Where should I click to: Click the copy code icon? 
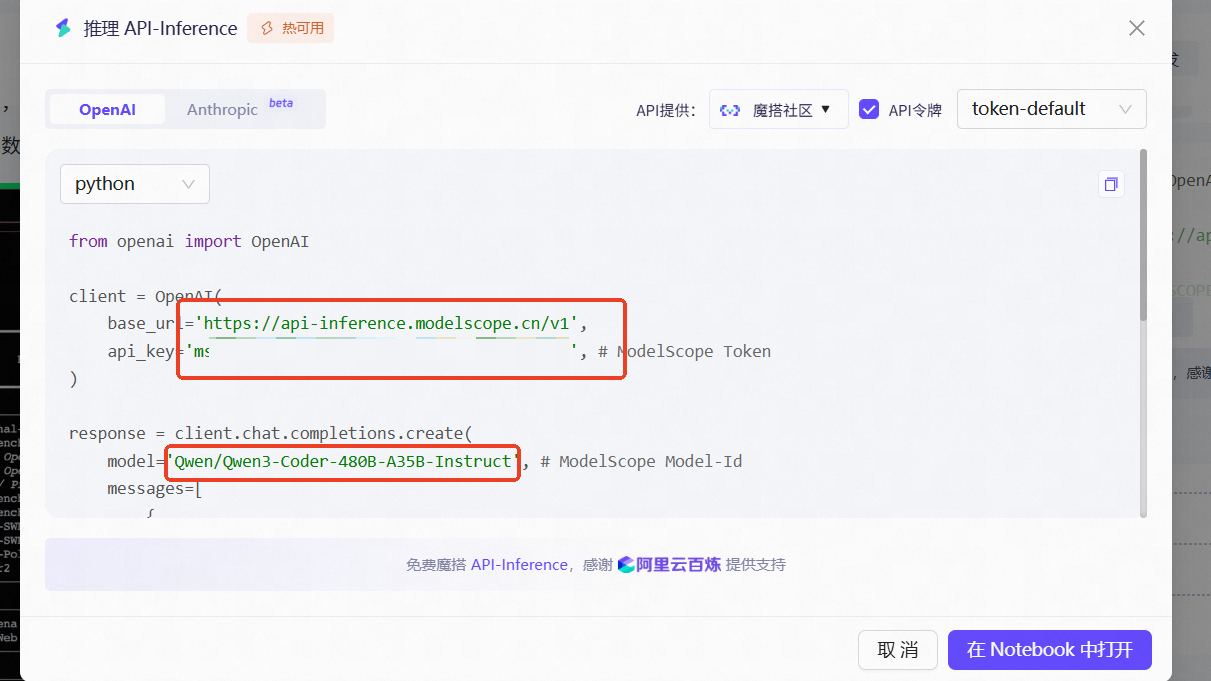[x=1110, y=184]
